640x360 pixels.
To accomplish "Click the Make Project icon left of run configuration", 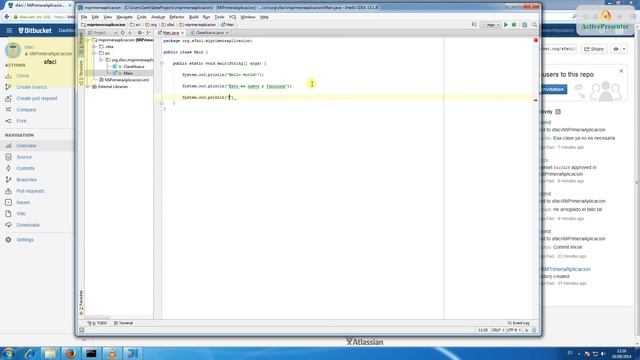I will pos(474,25).
